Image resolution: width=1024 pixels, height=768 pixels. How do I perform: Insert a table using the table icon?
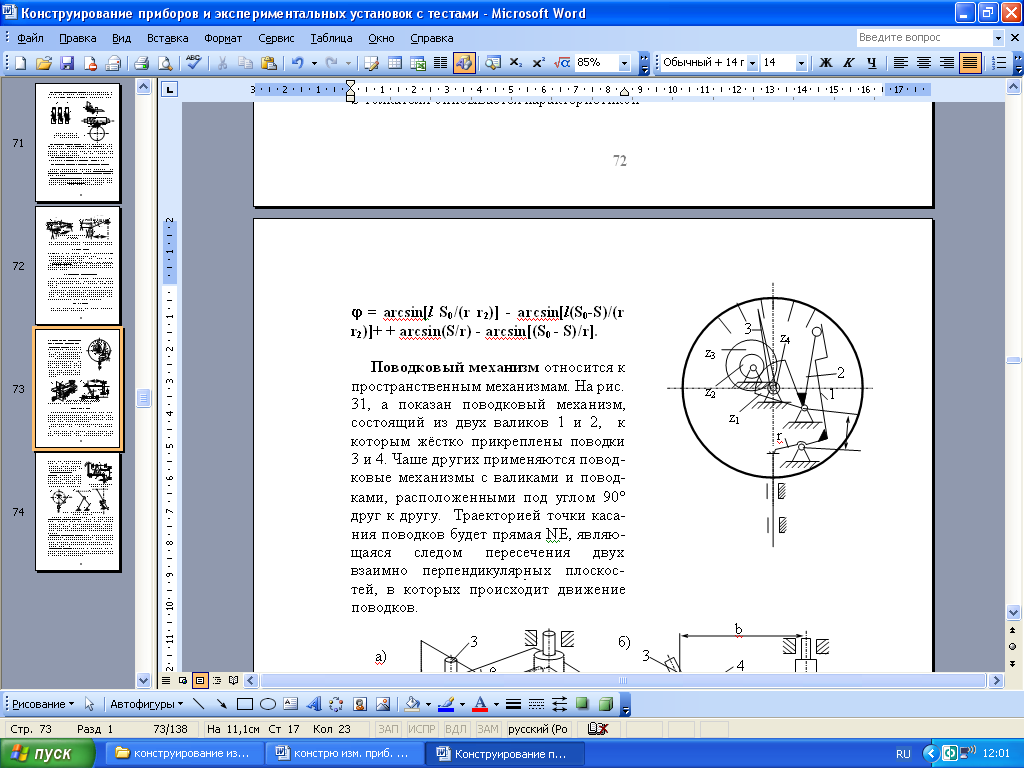coord(394,63)
